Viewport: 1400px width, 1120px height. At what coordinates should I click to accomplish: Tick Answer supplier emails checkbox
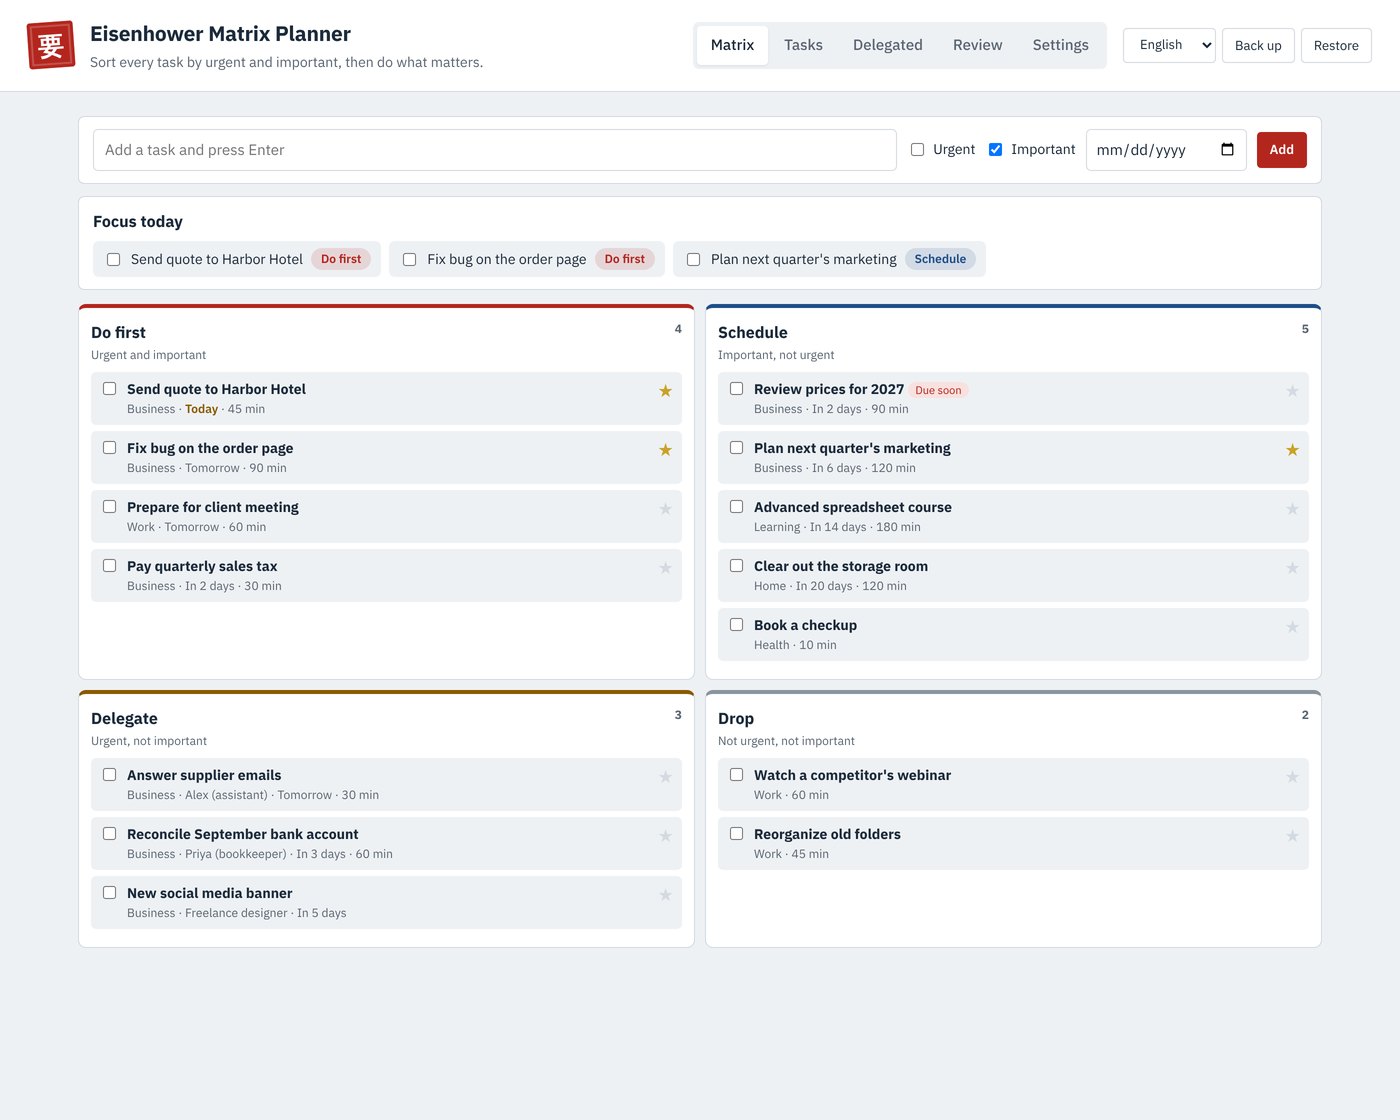[x=110, y=775]
